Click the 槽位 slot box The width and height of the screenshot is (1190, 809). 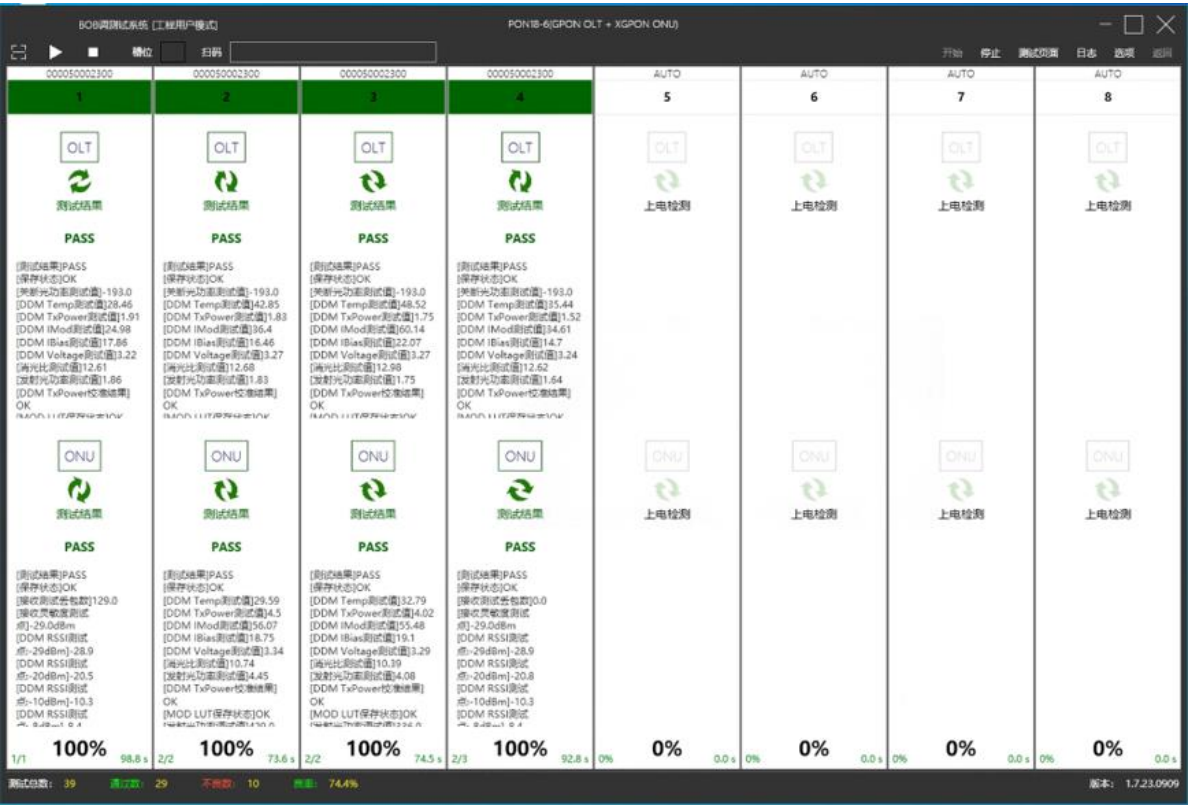173,52
